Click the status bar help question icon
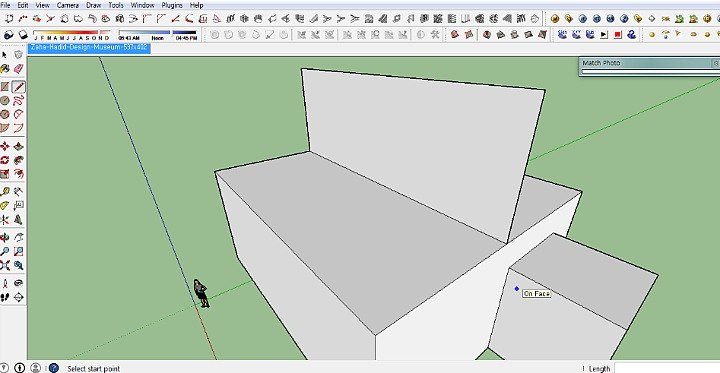The width and height of the screenshot is (720, 373). point(53,367)
